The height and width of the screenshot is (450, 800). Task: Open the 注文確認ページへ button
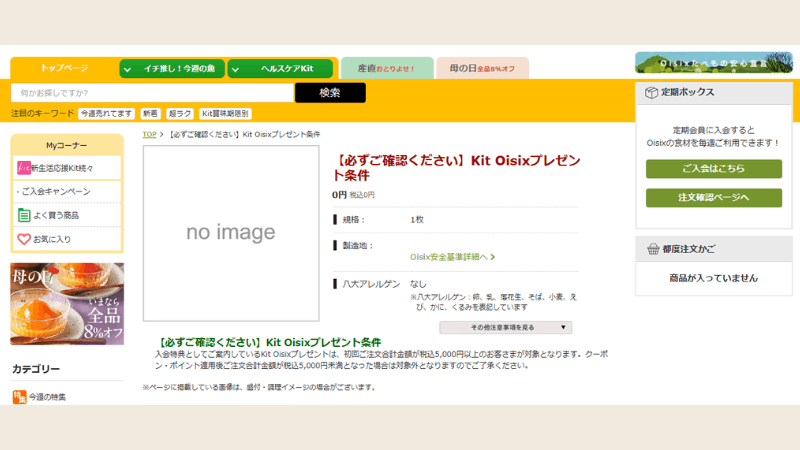coord(713,198)
